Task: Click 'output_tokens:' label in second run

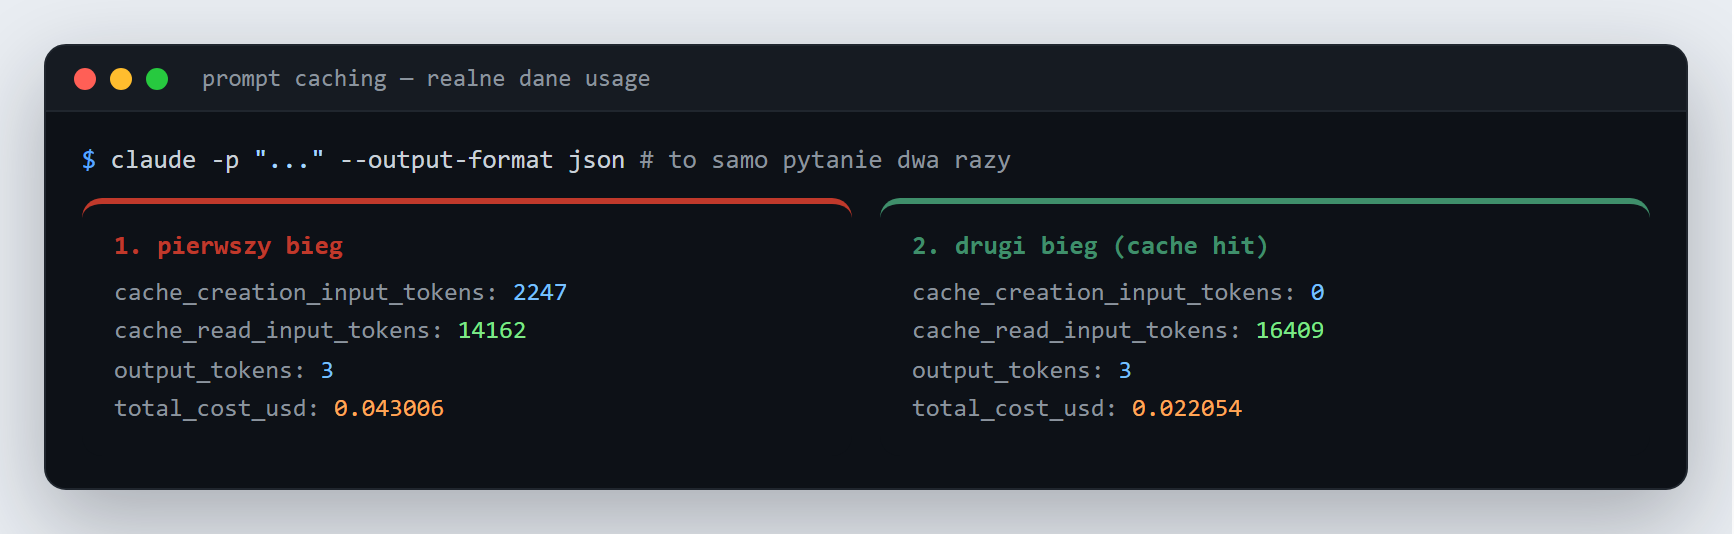Action: tap(1008, 370)
